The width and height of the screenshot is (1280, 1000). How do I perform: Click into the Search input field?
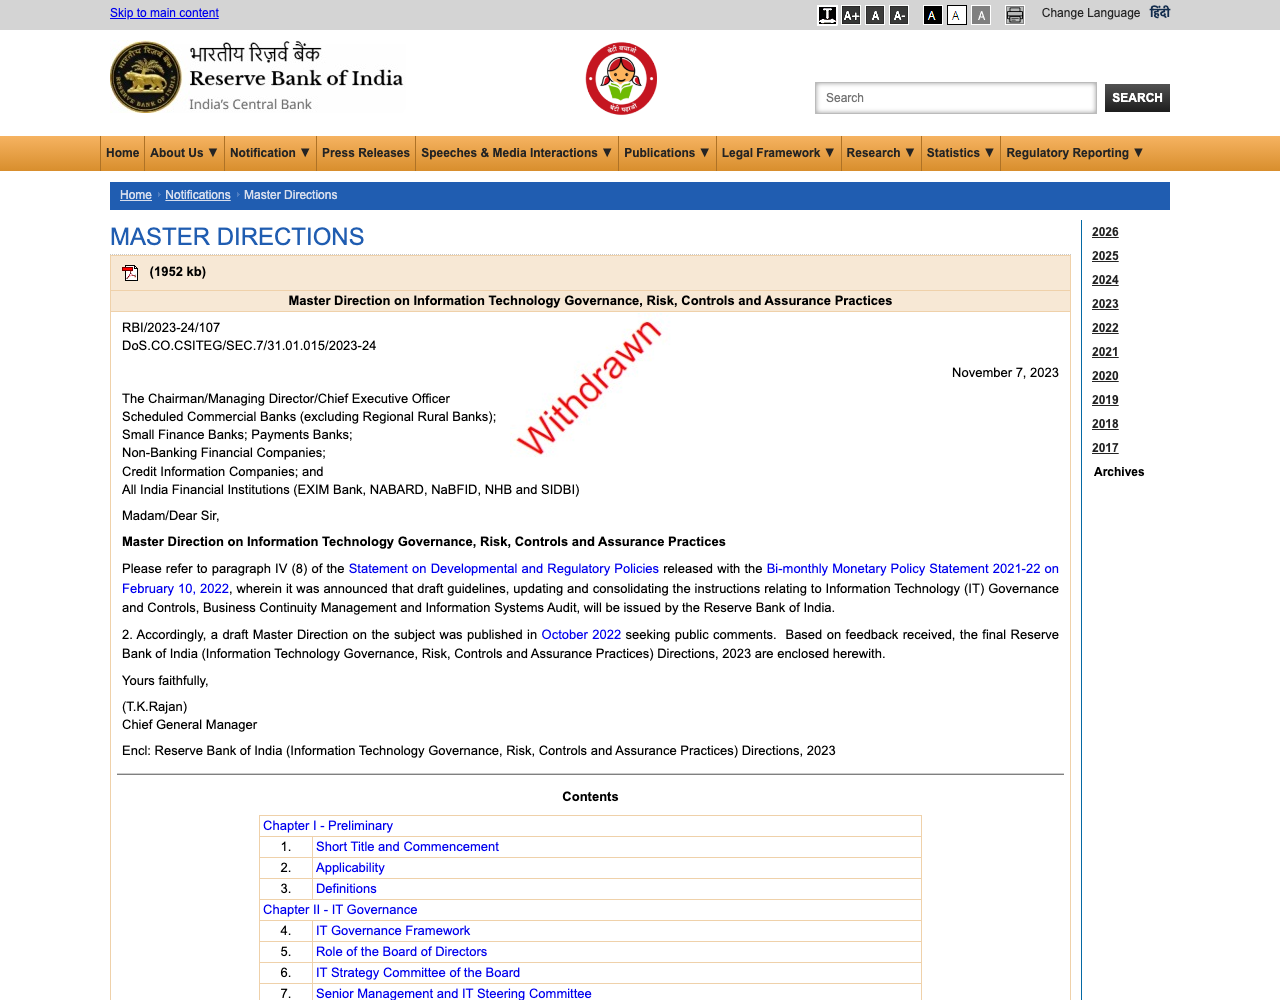956,98
